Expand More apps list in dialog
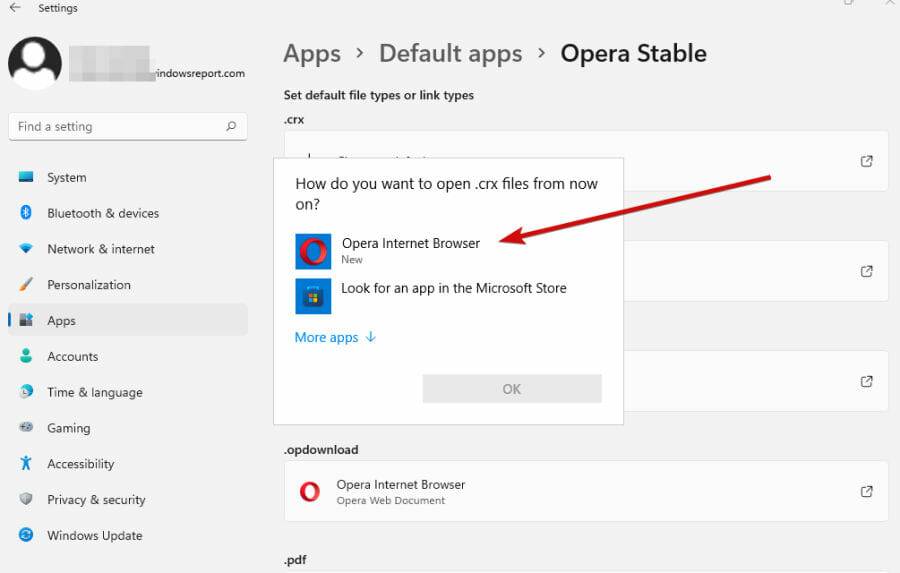Screen dimensions: 900x573 click(335, 337)
